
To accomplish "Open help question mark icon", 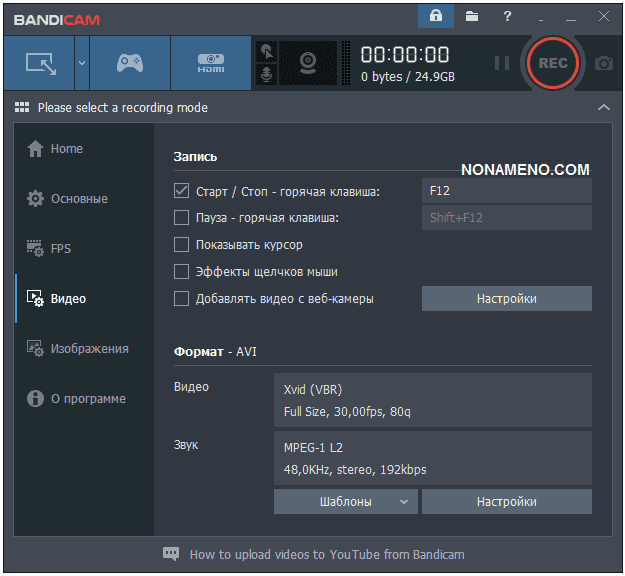I will [x=508, y=16].
